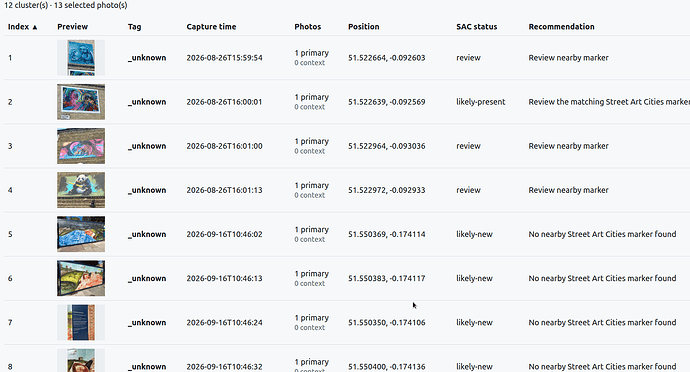Click position 51.550383, -0.174117
Screen dimensions: 690x372
(387, 278)
